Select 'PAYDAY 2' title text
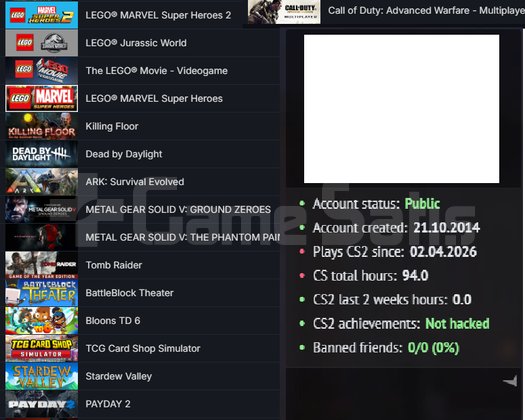The image size is (525, 420). tap(108, 404)
